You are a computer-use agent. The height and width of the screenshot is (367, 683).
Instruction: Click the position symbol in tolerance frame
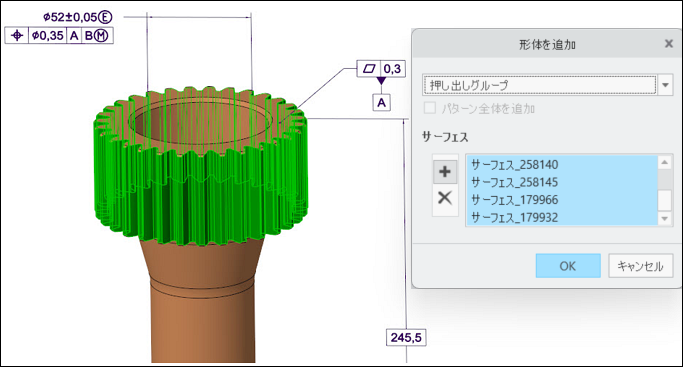coord(17,35)
